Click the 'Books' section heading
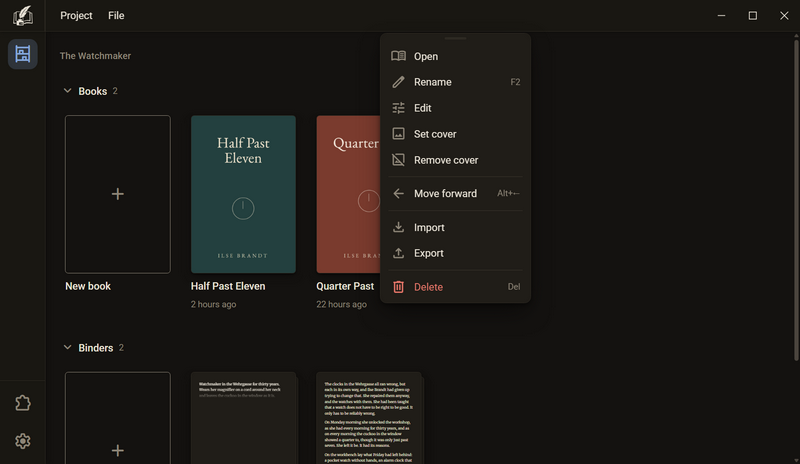 [x=92, y=91]
